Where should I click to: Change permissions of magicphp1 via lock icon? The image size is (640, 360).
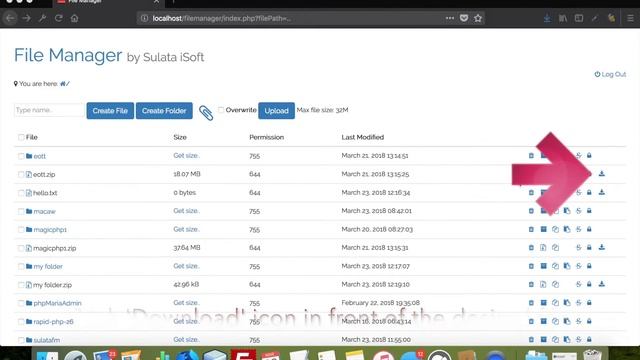[589, 229]
